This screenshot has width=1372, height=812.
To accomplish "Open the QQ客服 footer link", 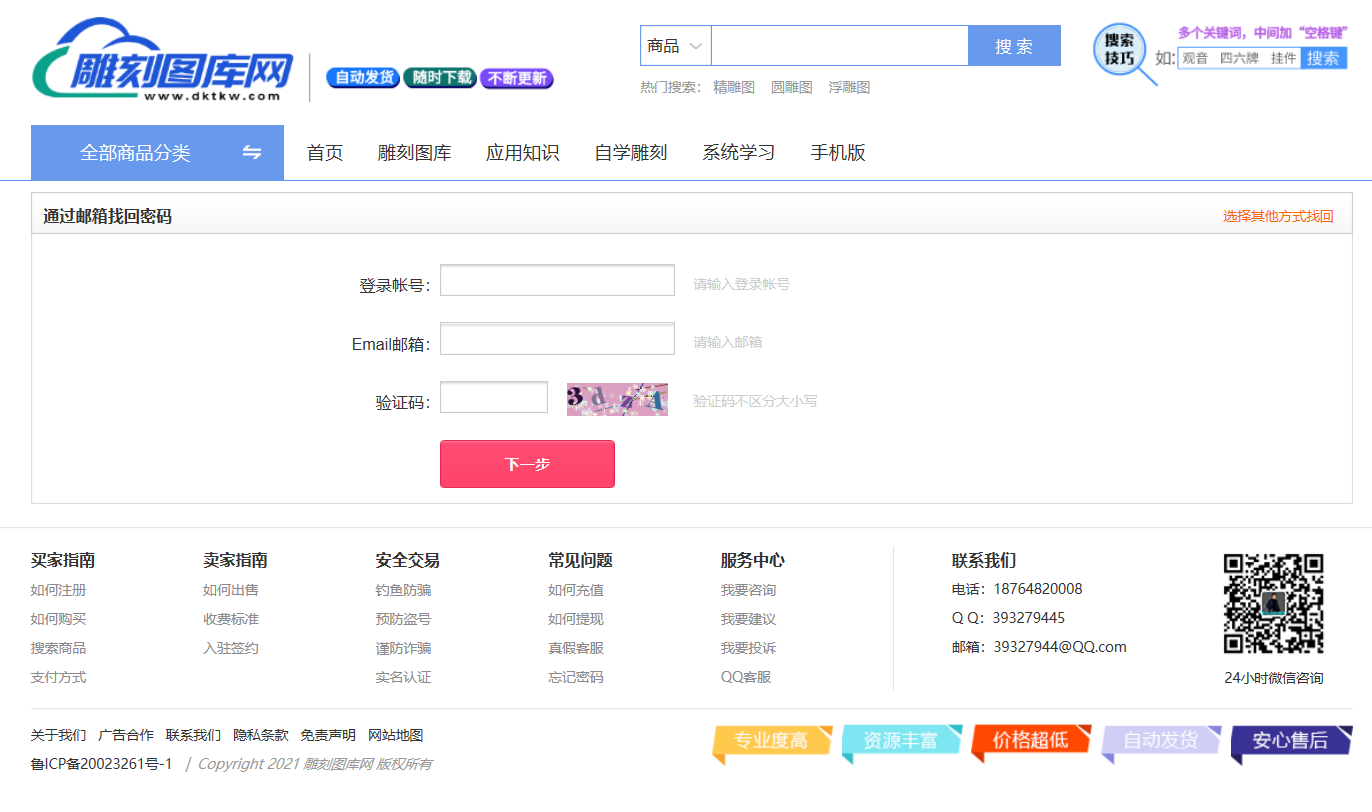I will (x=746, y=677).
